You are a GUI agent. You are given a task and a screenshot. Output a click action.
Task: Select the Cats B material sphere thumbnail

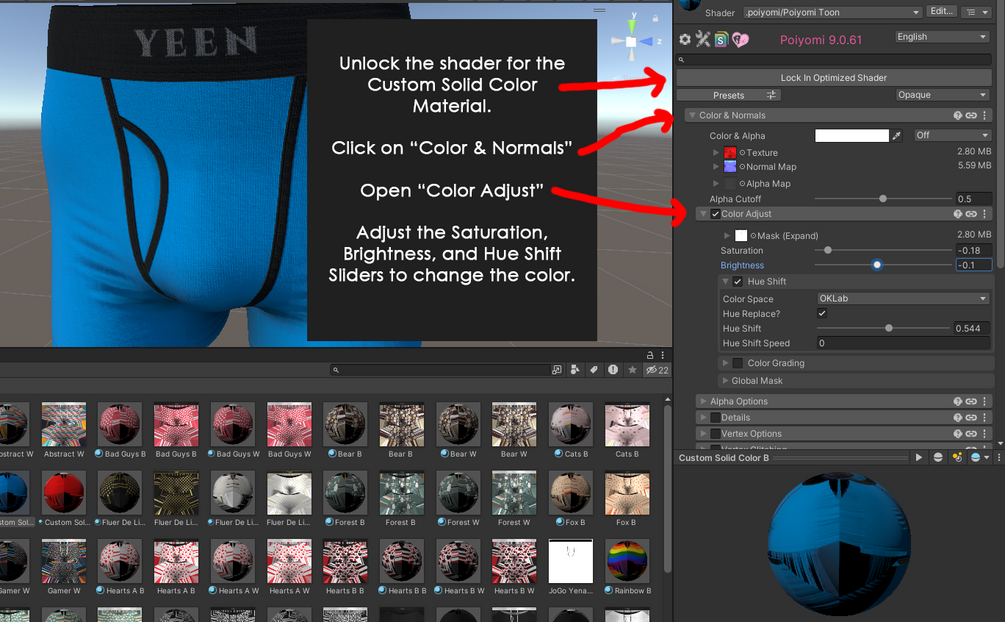tap(570, 424)
